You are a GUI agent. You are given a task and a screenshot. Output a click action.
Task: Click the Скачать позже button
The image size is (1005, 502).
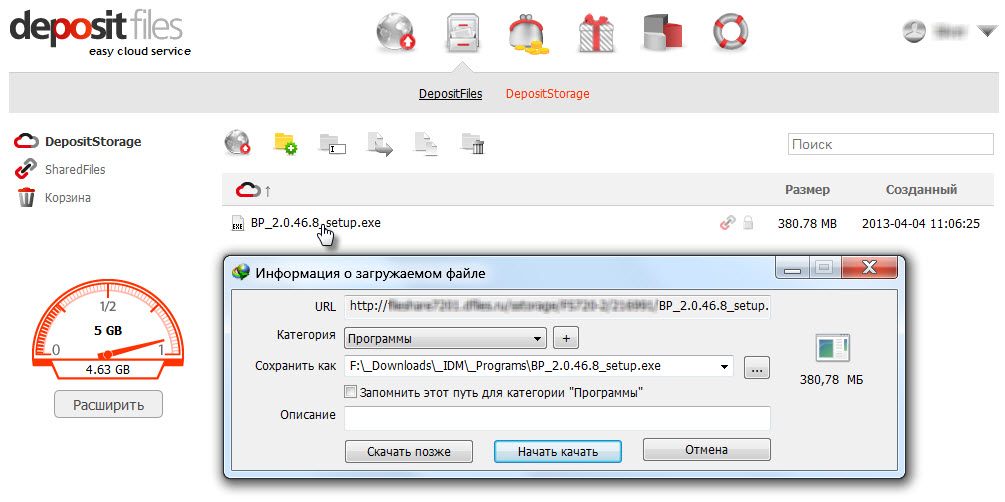pos(408,451)
